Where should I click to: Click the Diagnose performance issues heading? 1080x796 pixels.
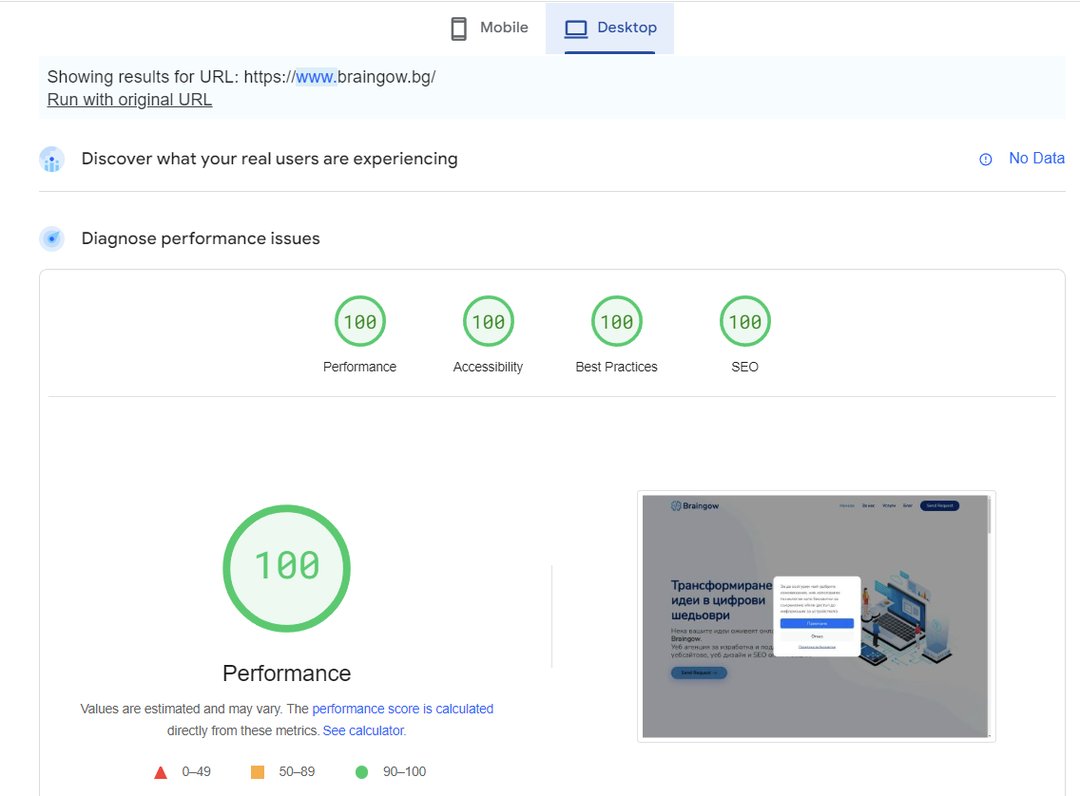point(200,239)
